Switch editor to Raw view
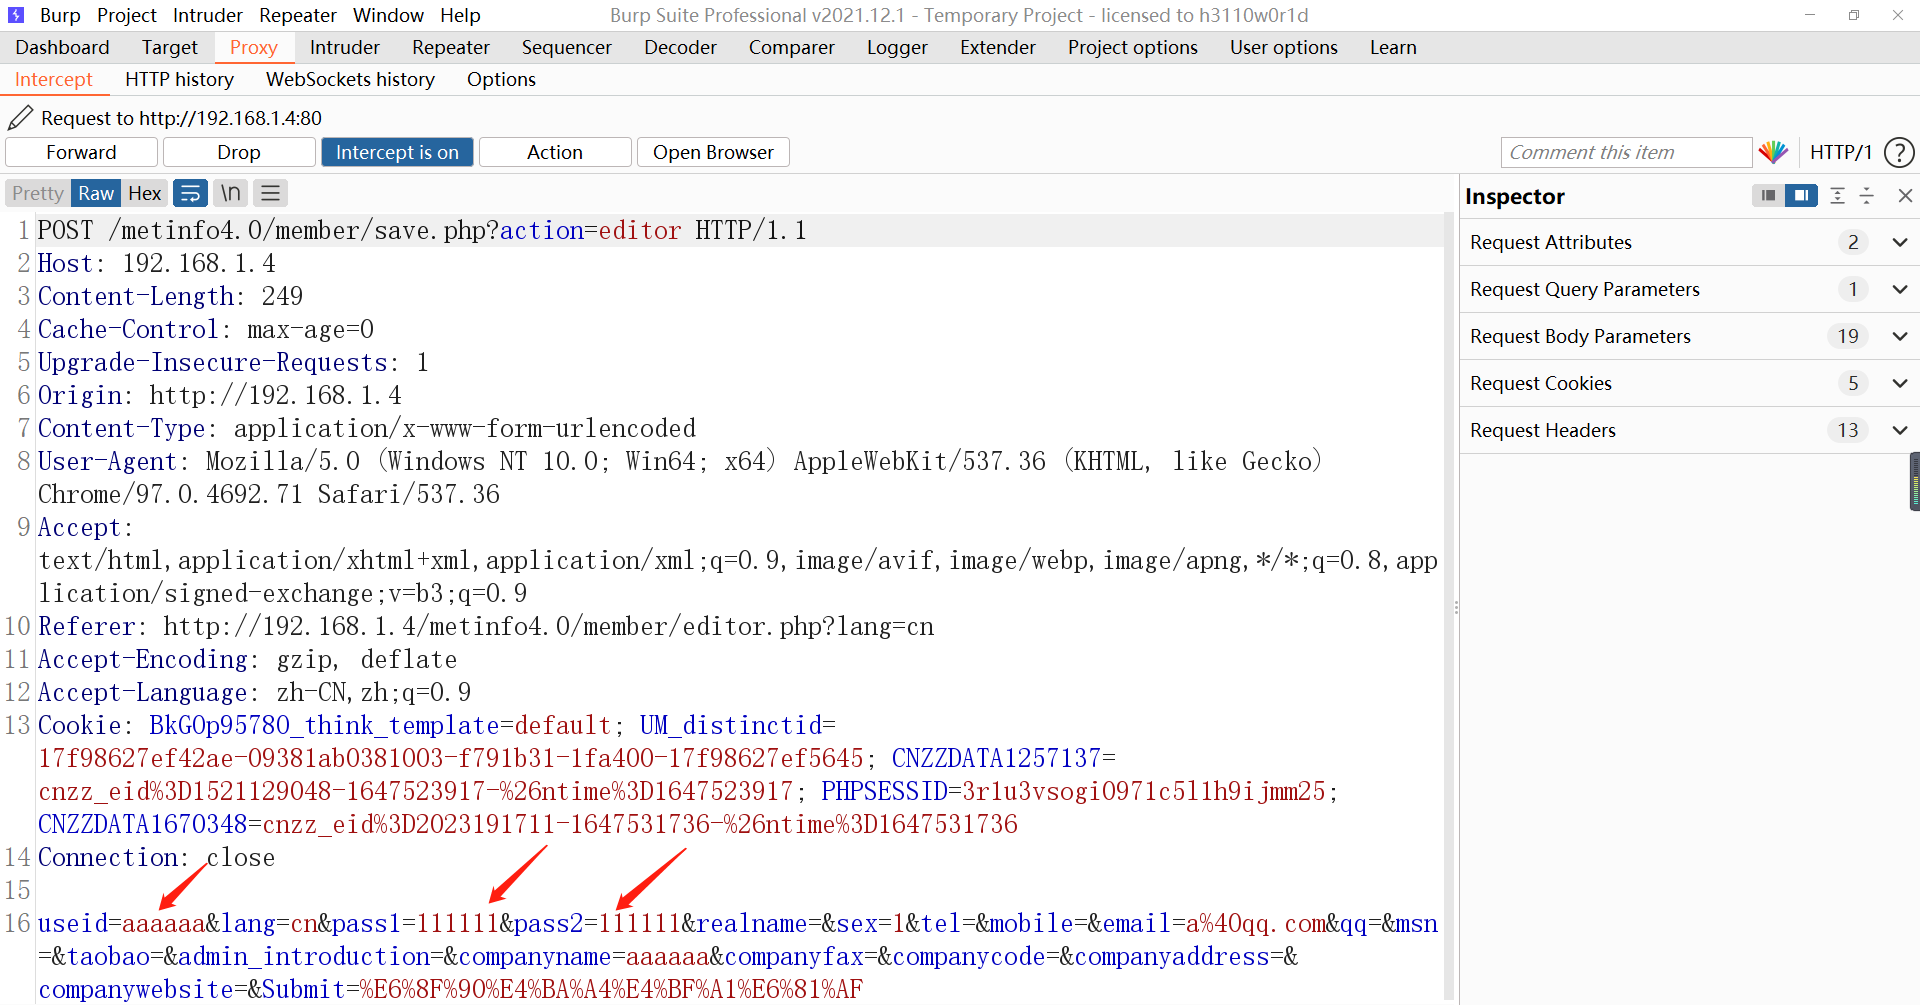1920x1005 pixels. pyautogui.click(x=96, y=193)
